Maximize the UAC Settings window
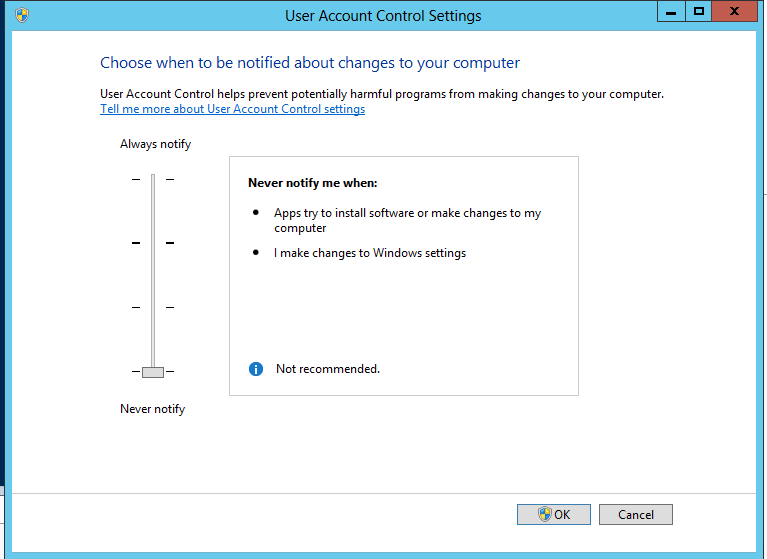This screenshot has height=559, width=767. [699, 12]
